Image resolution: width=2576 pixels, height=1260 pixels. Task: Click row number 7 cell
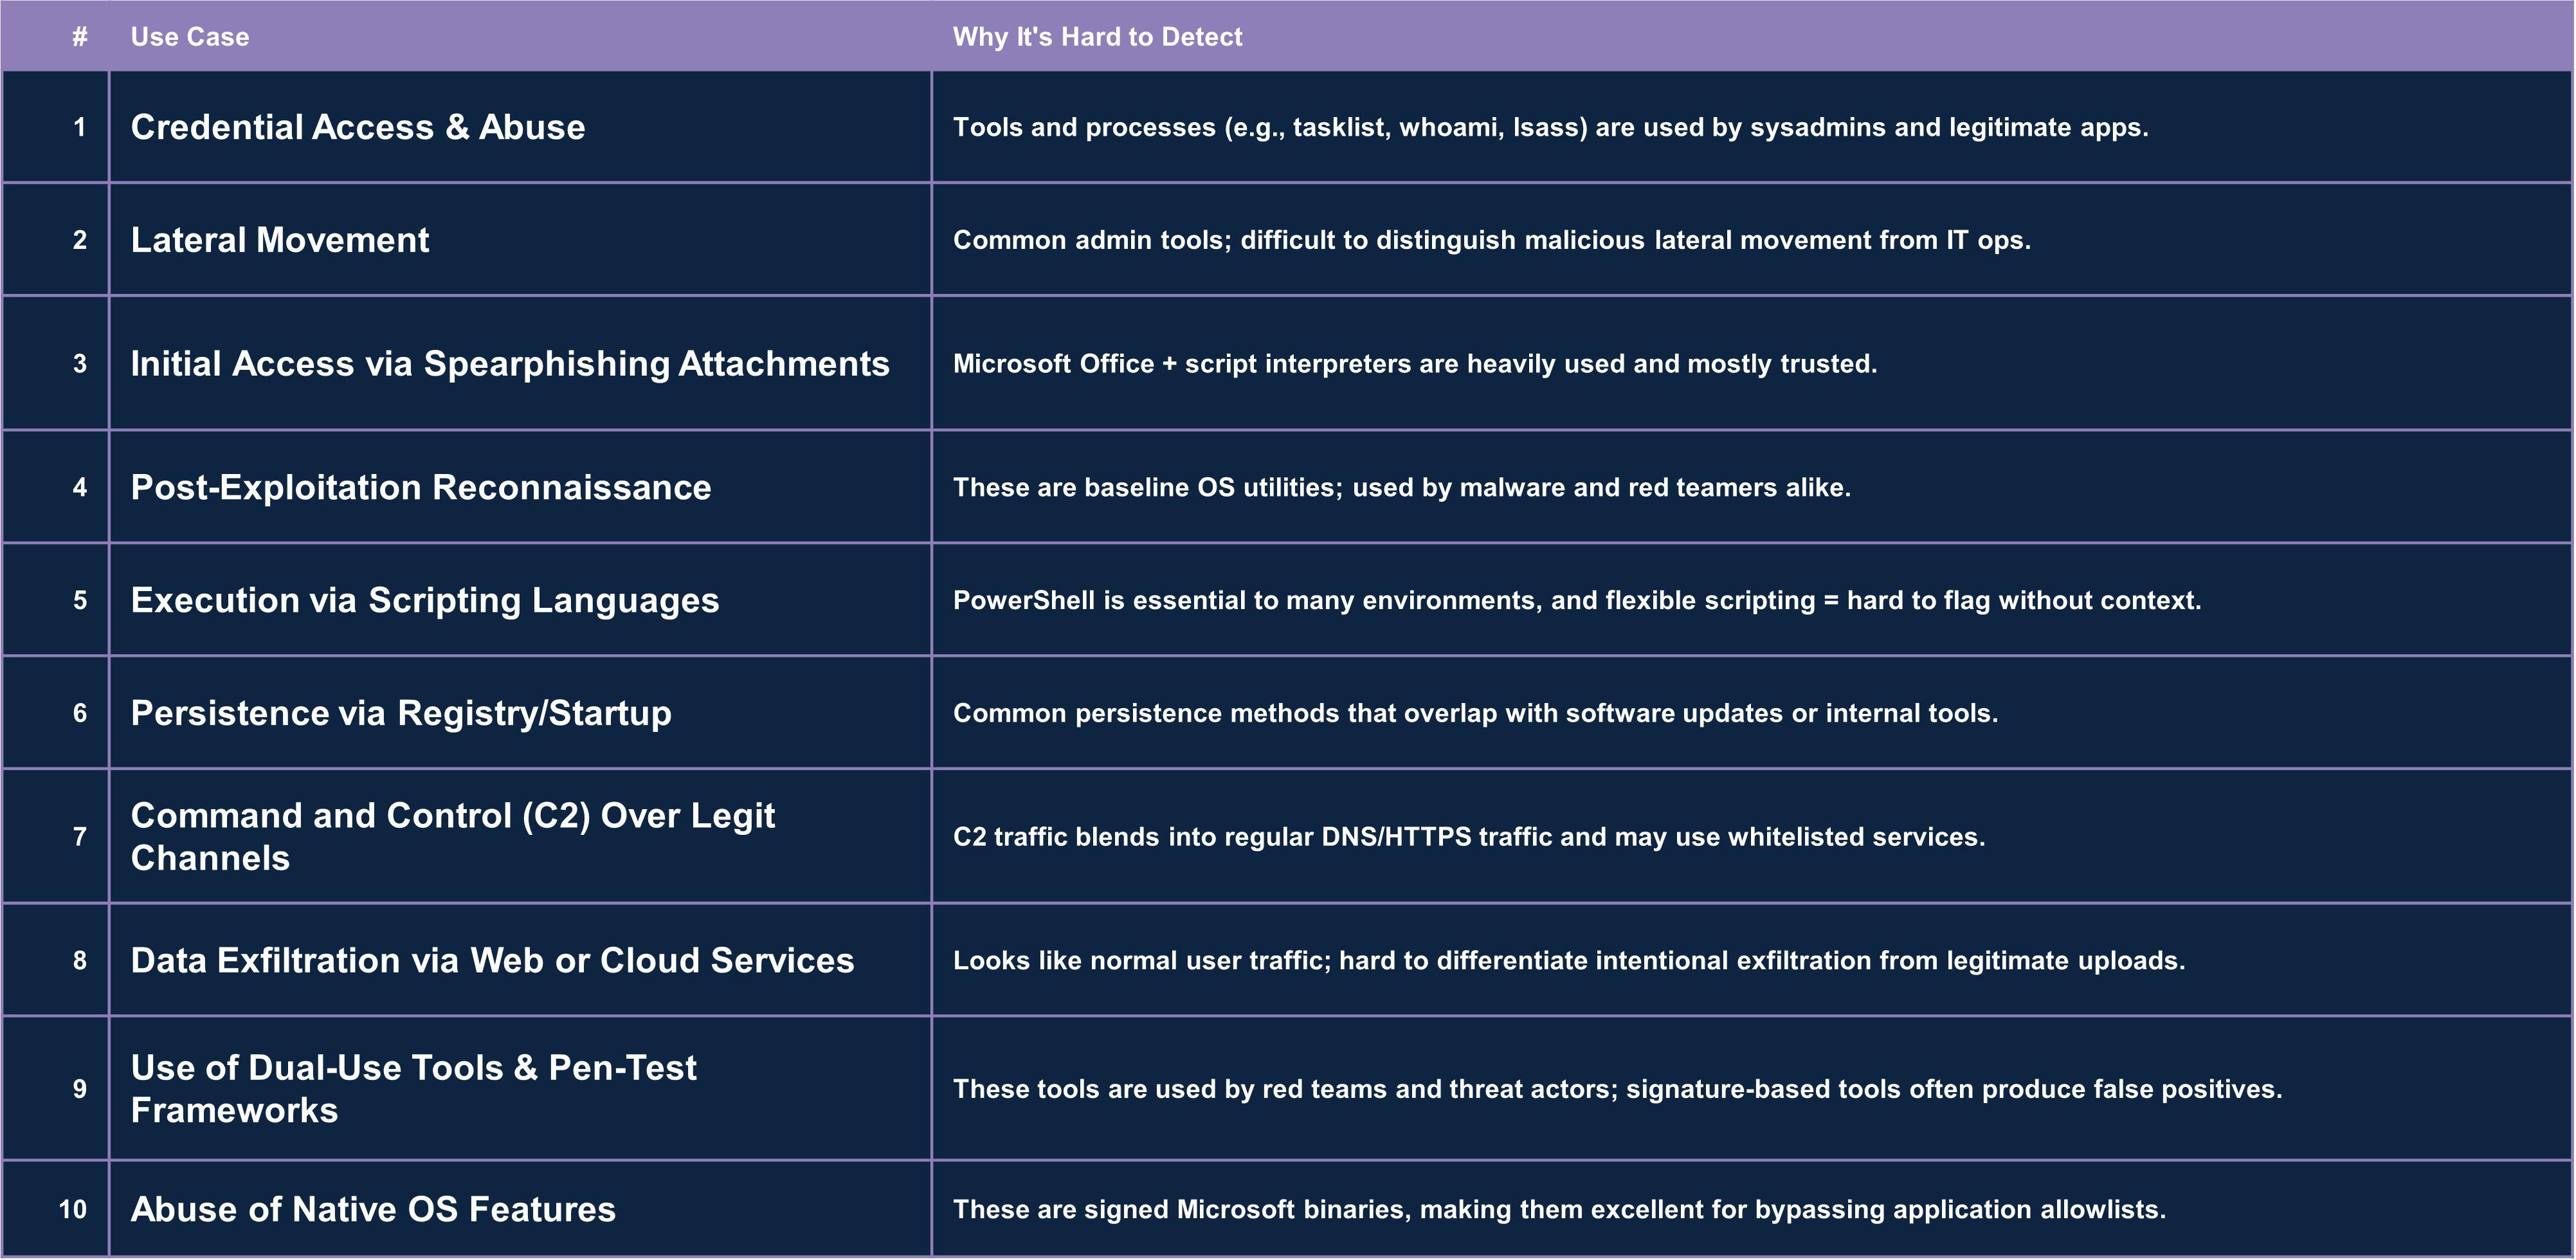tap(80, 836)
